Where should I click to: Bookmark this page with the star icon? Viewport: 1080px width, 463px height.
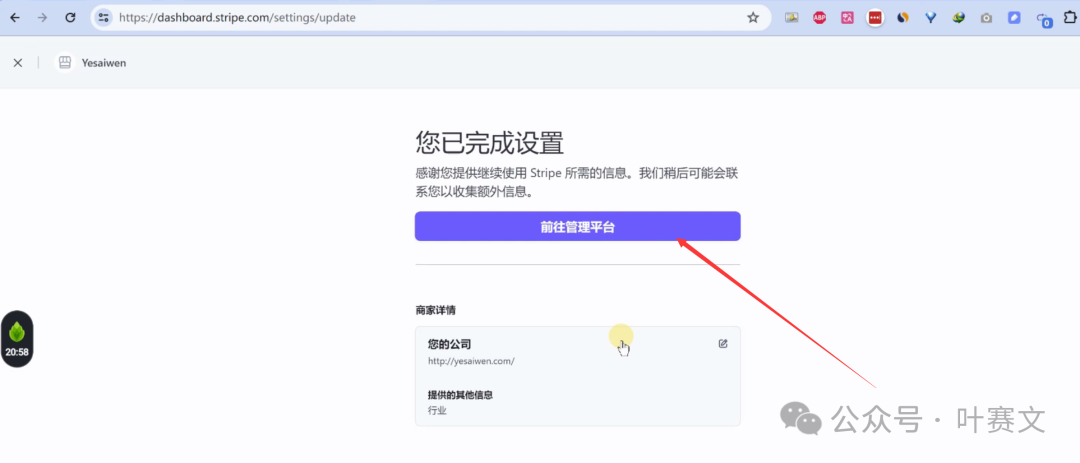coord(753,17)
